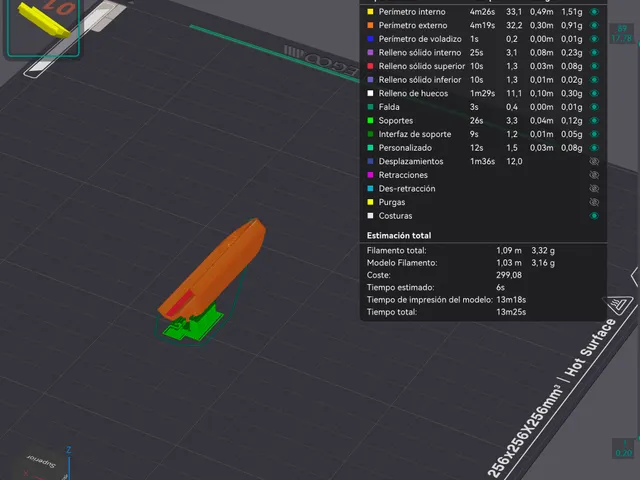The height and width of the screenshot is (480, 640).
Task: Click Tiempo total value 13m25s
Action: [x=511, y=312]
